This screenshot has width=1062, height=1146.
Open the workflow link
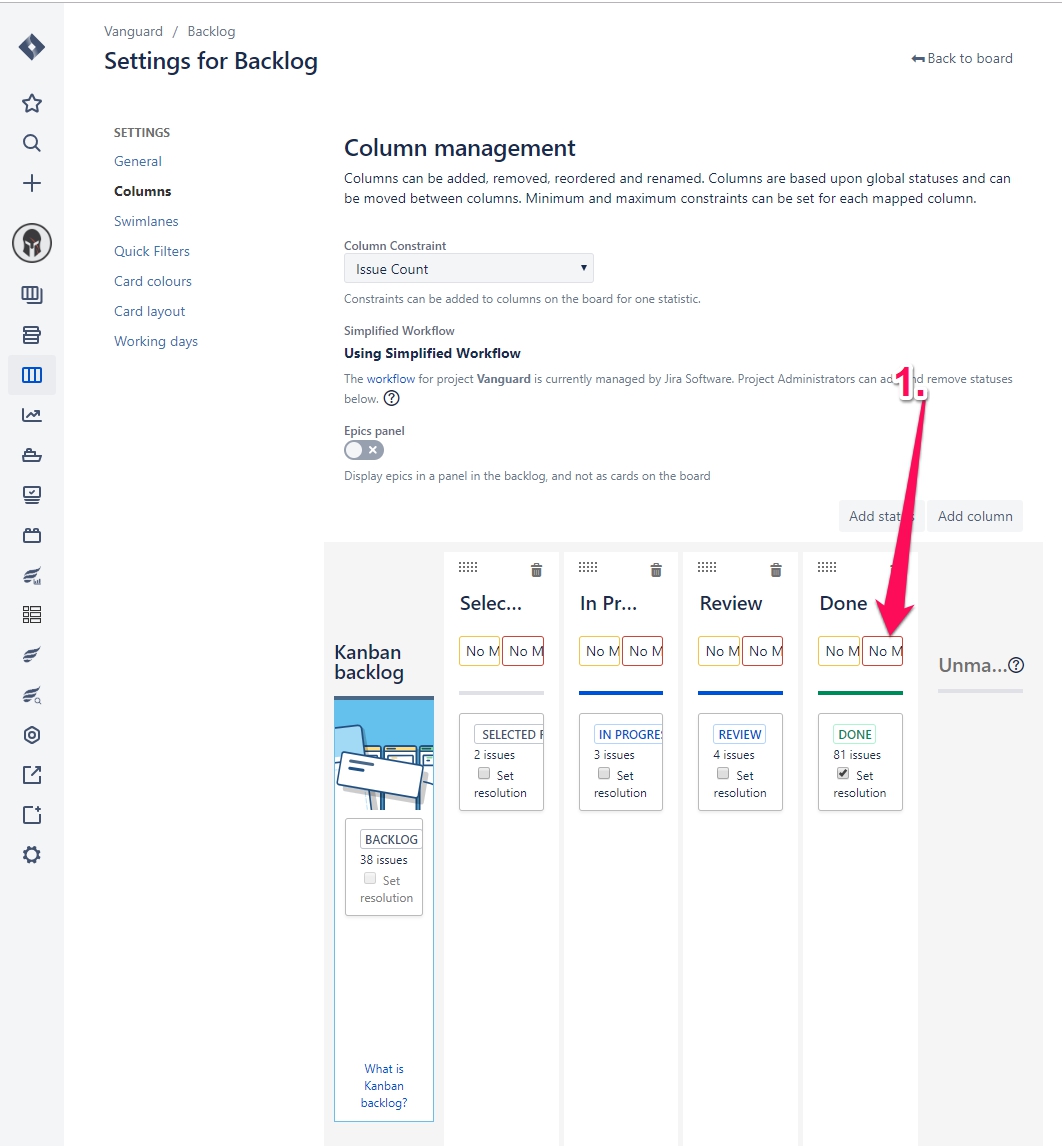point(390,379)
